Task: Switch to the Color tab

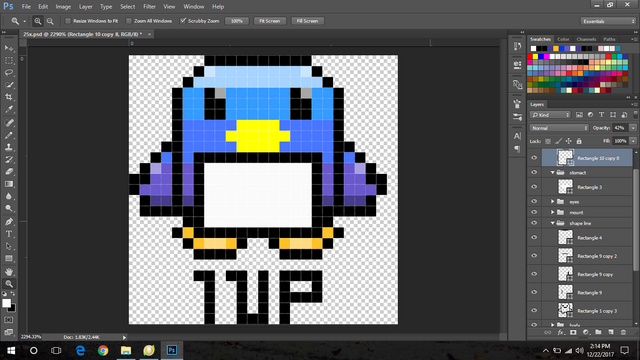Action: [x=563, y=39]
